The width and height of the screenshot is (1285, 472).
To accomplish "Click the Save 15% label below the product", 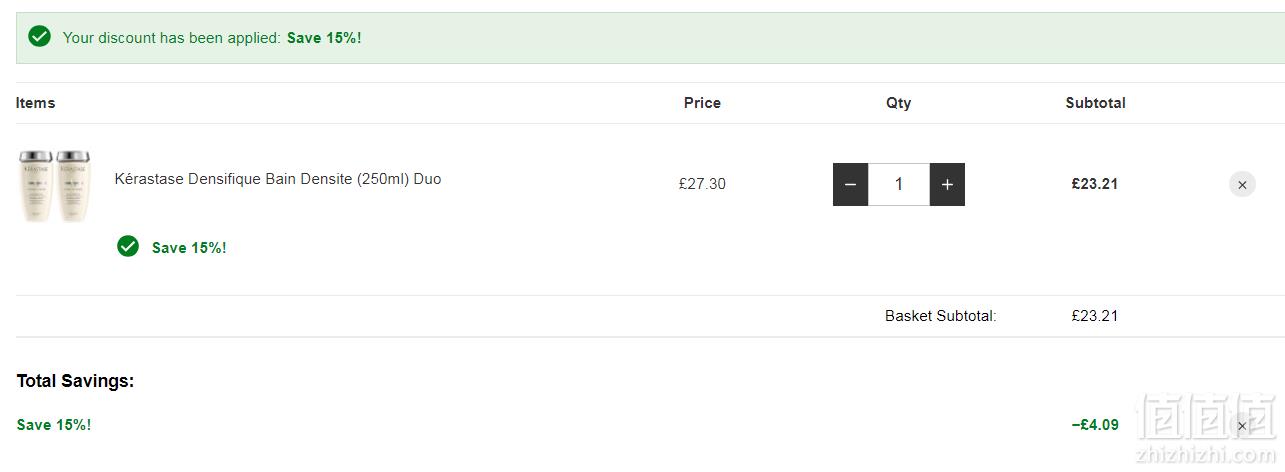I will click(x=189, y=248).
